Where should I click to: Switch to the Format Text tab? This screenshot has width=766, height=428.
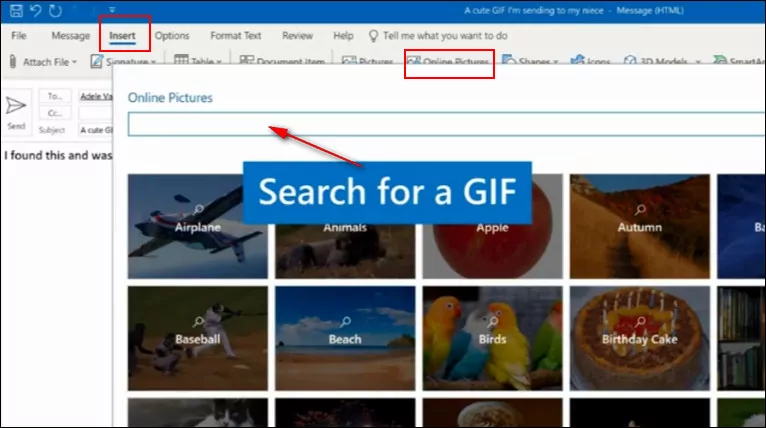[x=235, y=36]
